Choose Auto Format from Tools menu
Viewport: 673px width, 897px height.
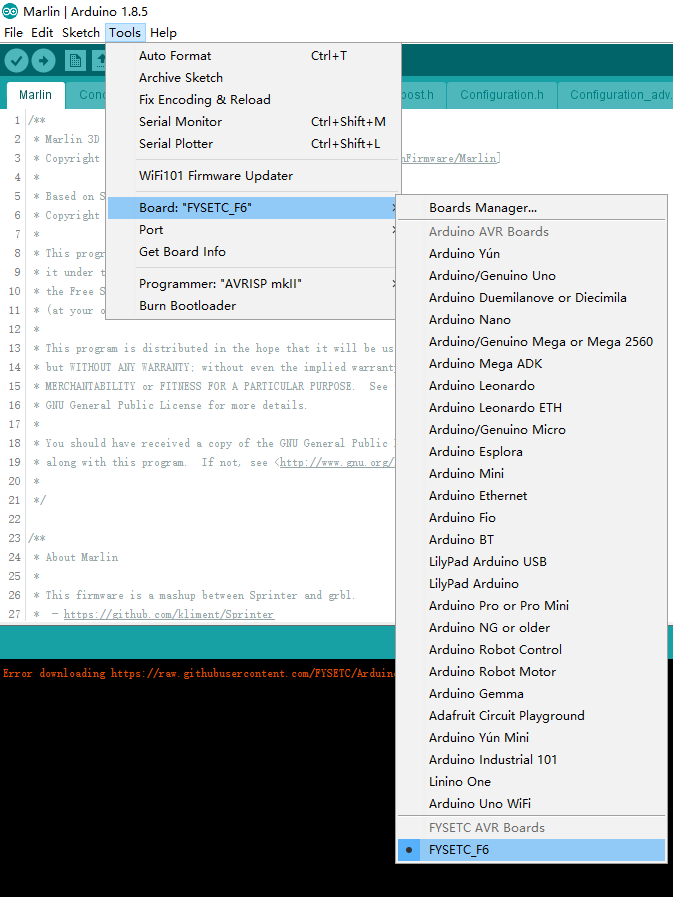pyautogui.click(x=254, y=55)
